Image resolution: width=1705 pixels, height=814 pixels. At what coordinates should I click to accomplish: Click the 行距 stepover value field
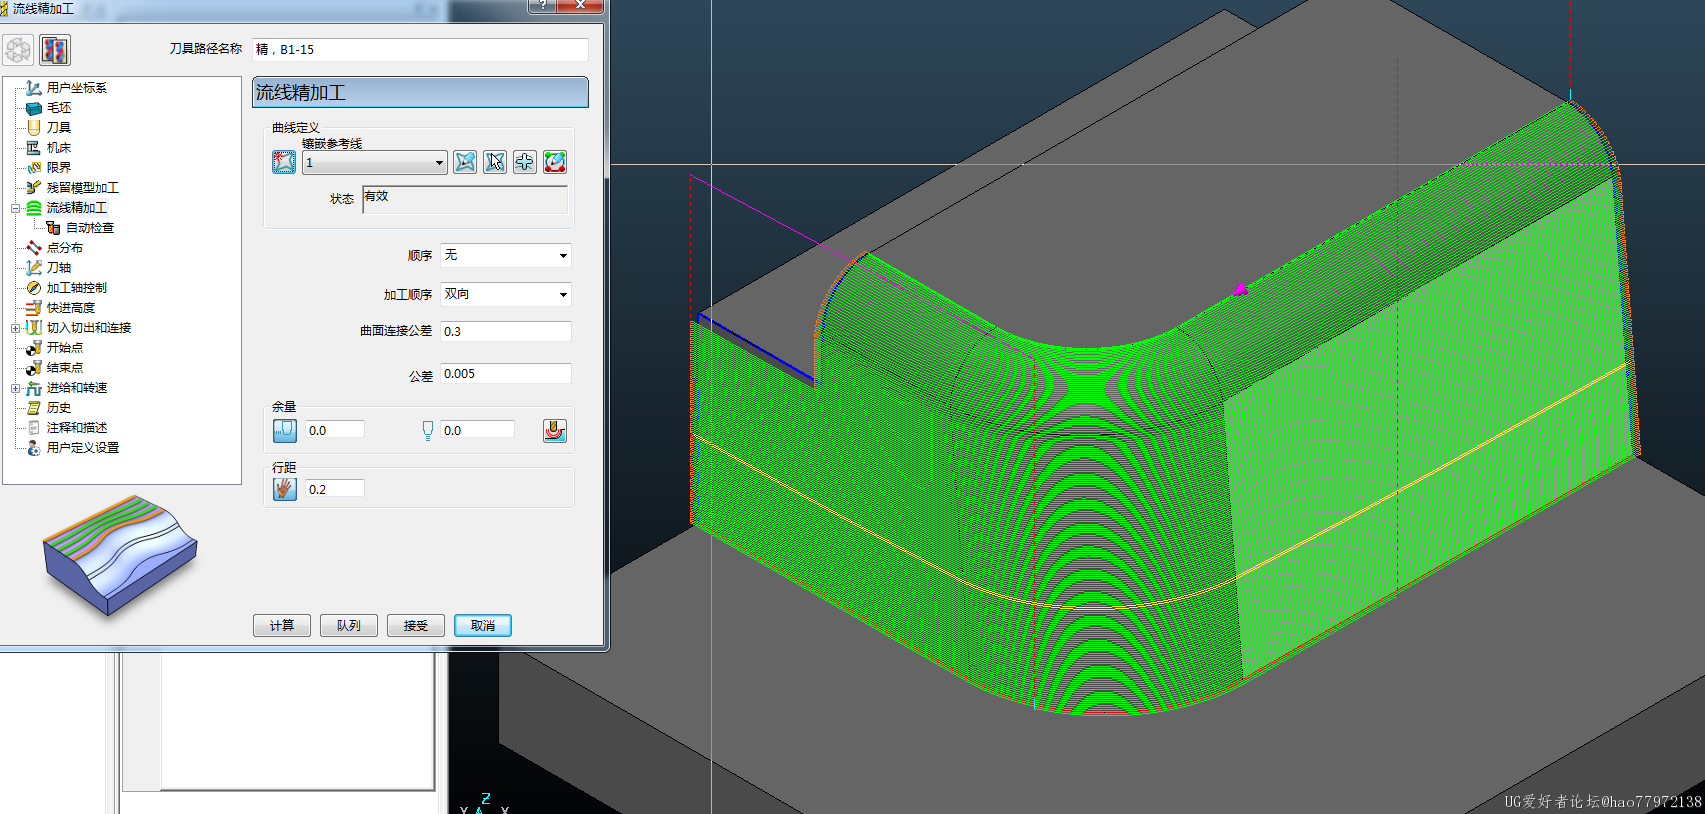click(x=335, y=489)
